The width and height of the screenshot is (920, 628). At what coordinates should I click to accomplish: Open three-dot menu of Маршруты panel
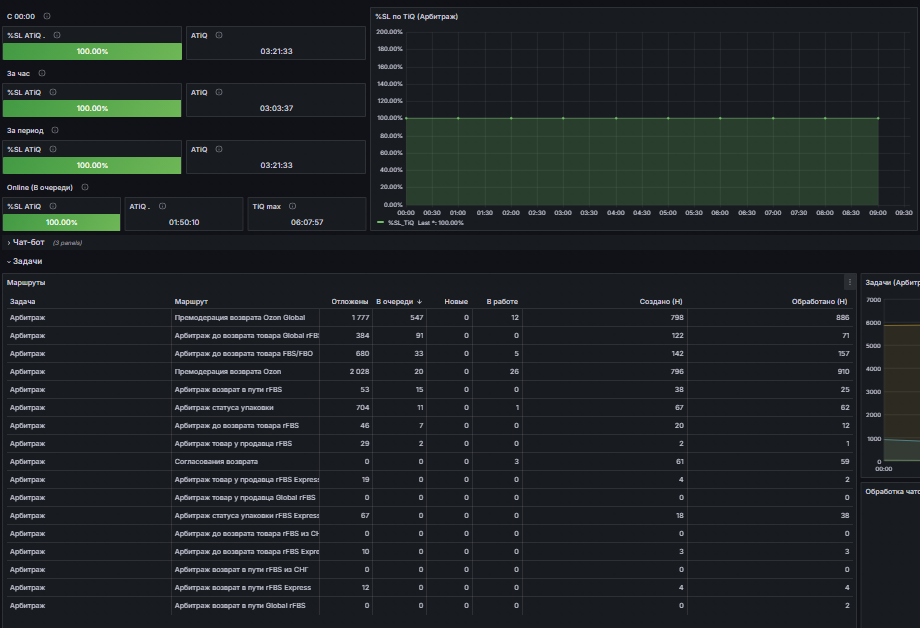[850, 282]
